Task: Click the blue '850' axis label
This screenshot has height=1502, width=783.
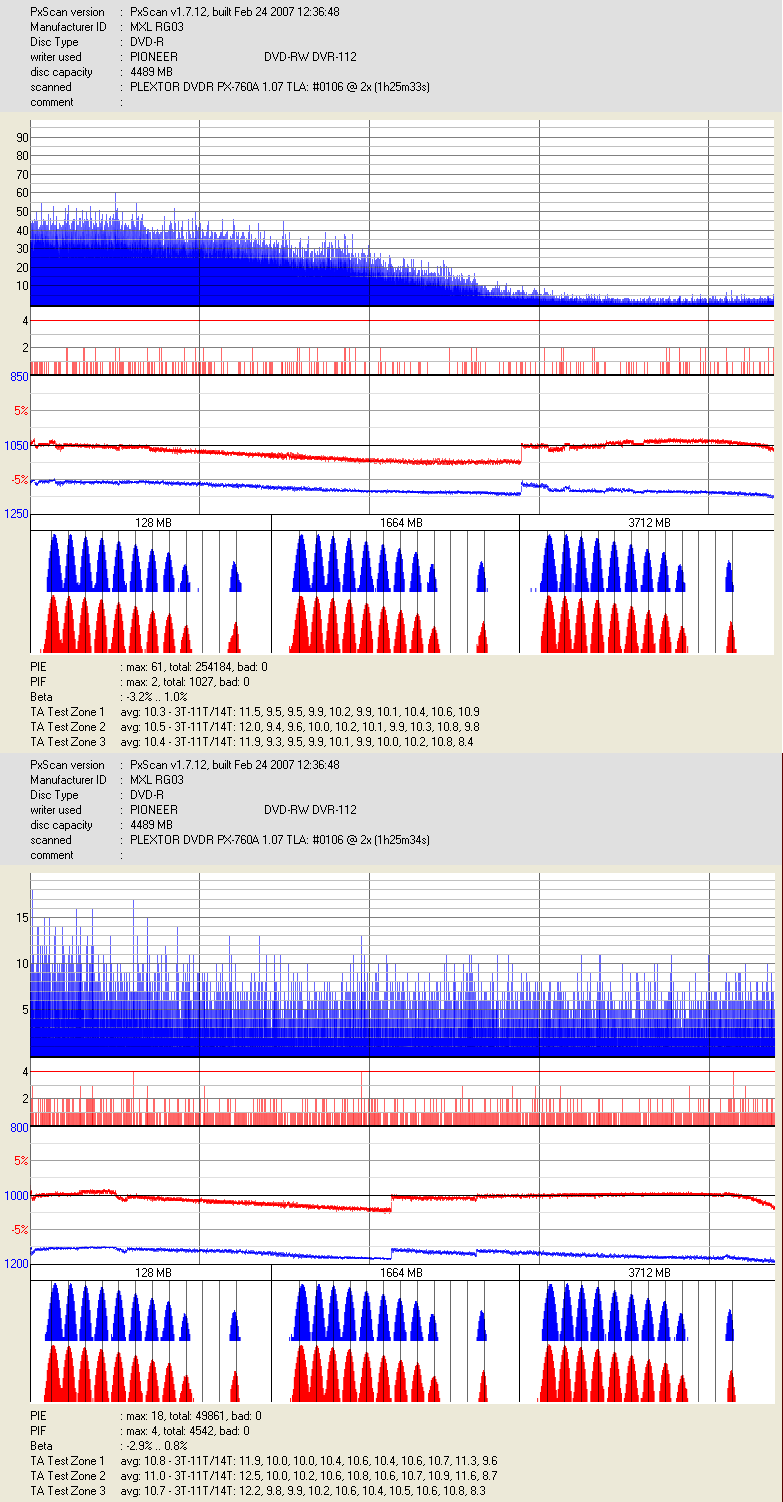Action: (18, 376)
